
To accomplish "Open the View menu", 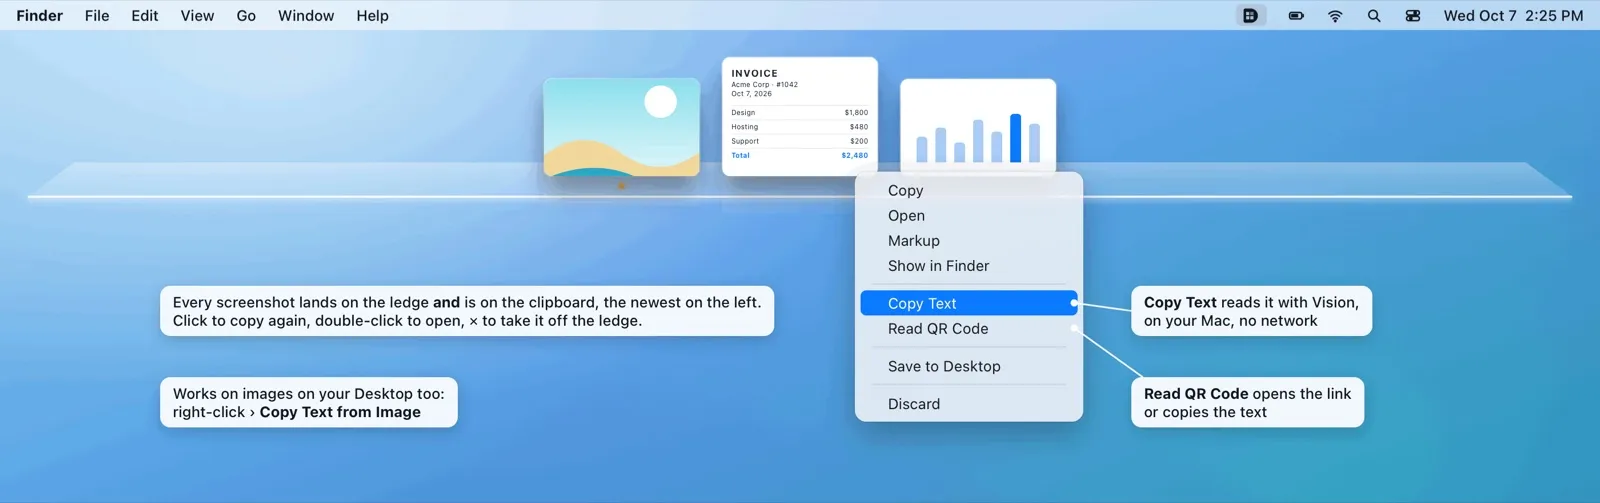I will point(197,16).
